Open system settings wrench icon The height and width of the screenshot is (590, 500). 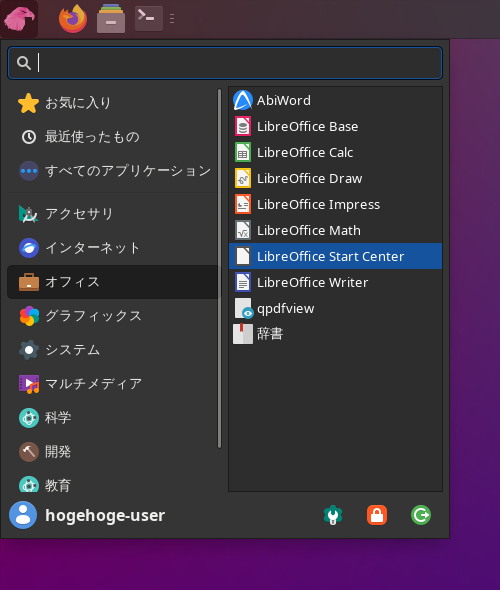(333, 515)
